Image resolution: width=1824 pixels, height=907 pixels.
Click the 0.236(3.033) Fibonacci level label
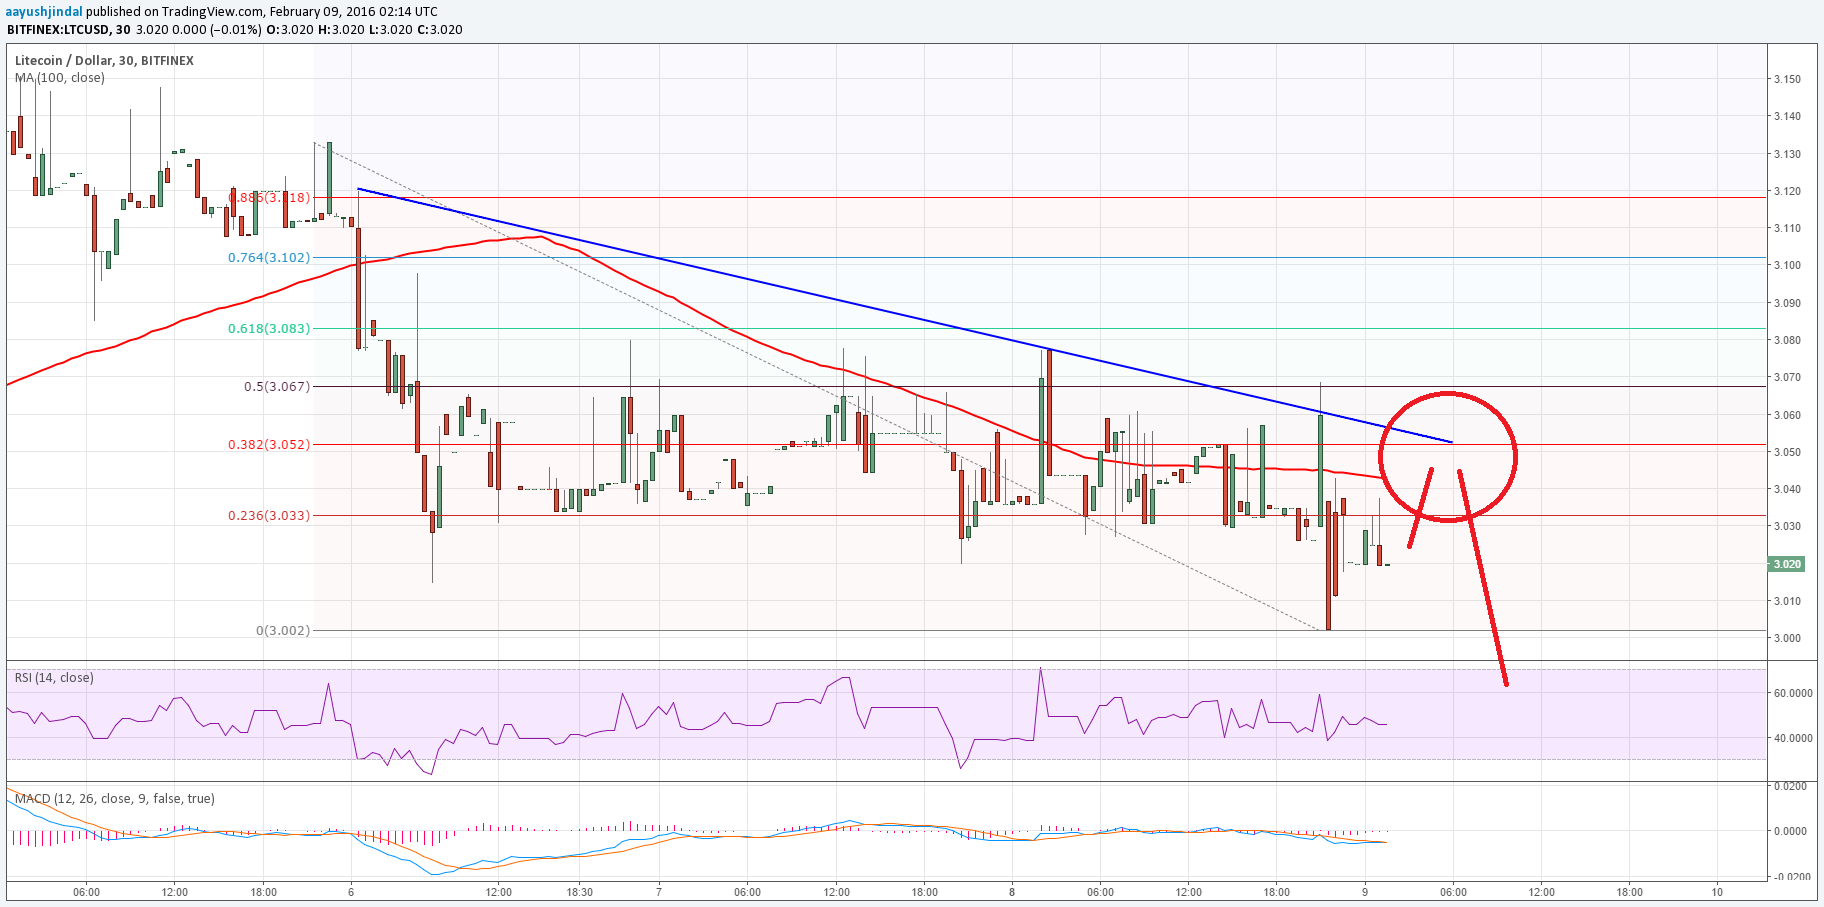pos(269,516)
